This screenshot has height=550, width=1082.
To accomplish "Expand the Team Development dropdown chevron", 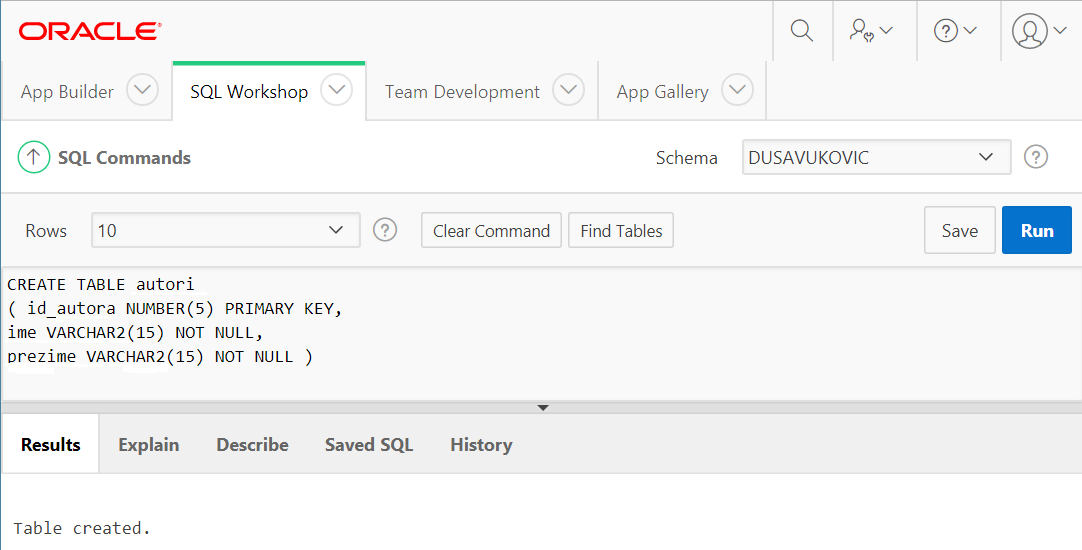I will 569,90.
